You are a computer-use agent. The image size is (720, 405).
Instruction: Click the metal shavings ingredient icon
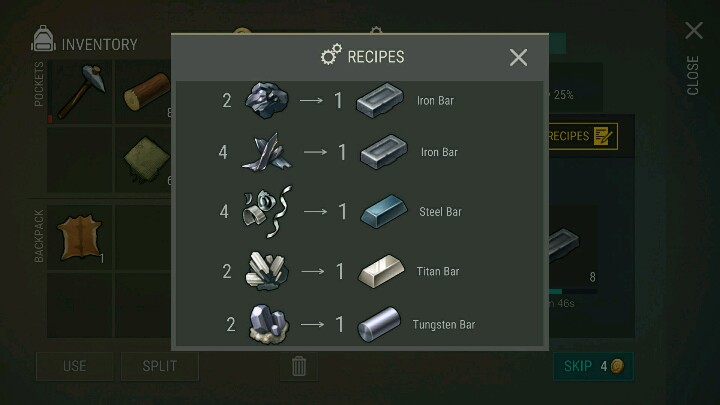(267, 211)
